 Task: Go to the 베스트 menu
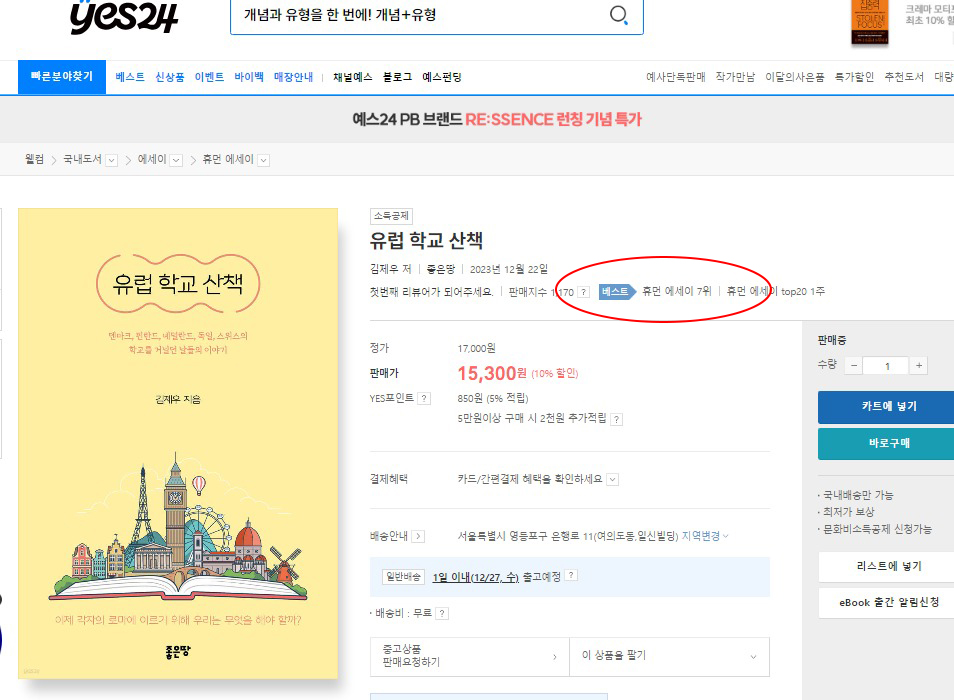(130, 77)
